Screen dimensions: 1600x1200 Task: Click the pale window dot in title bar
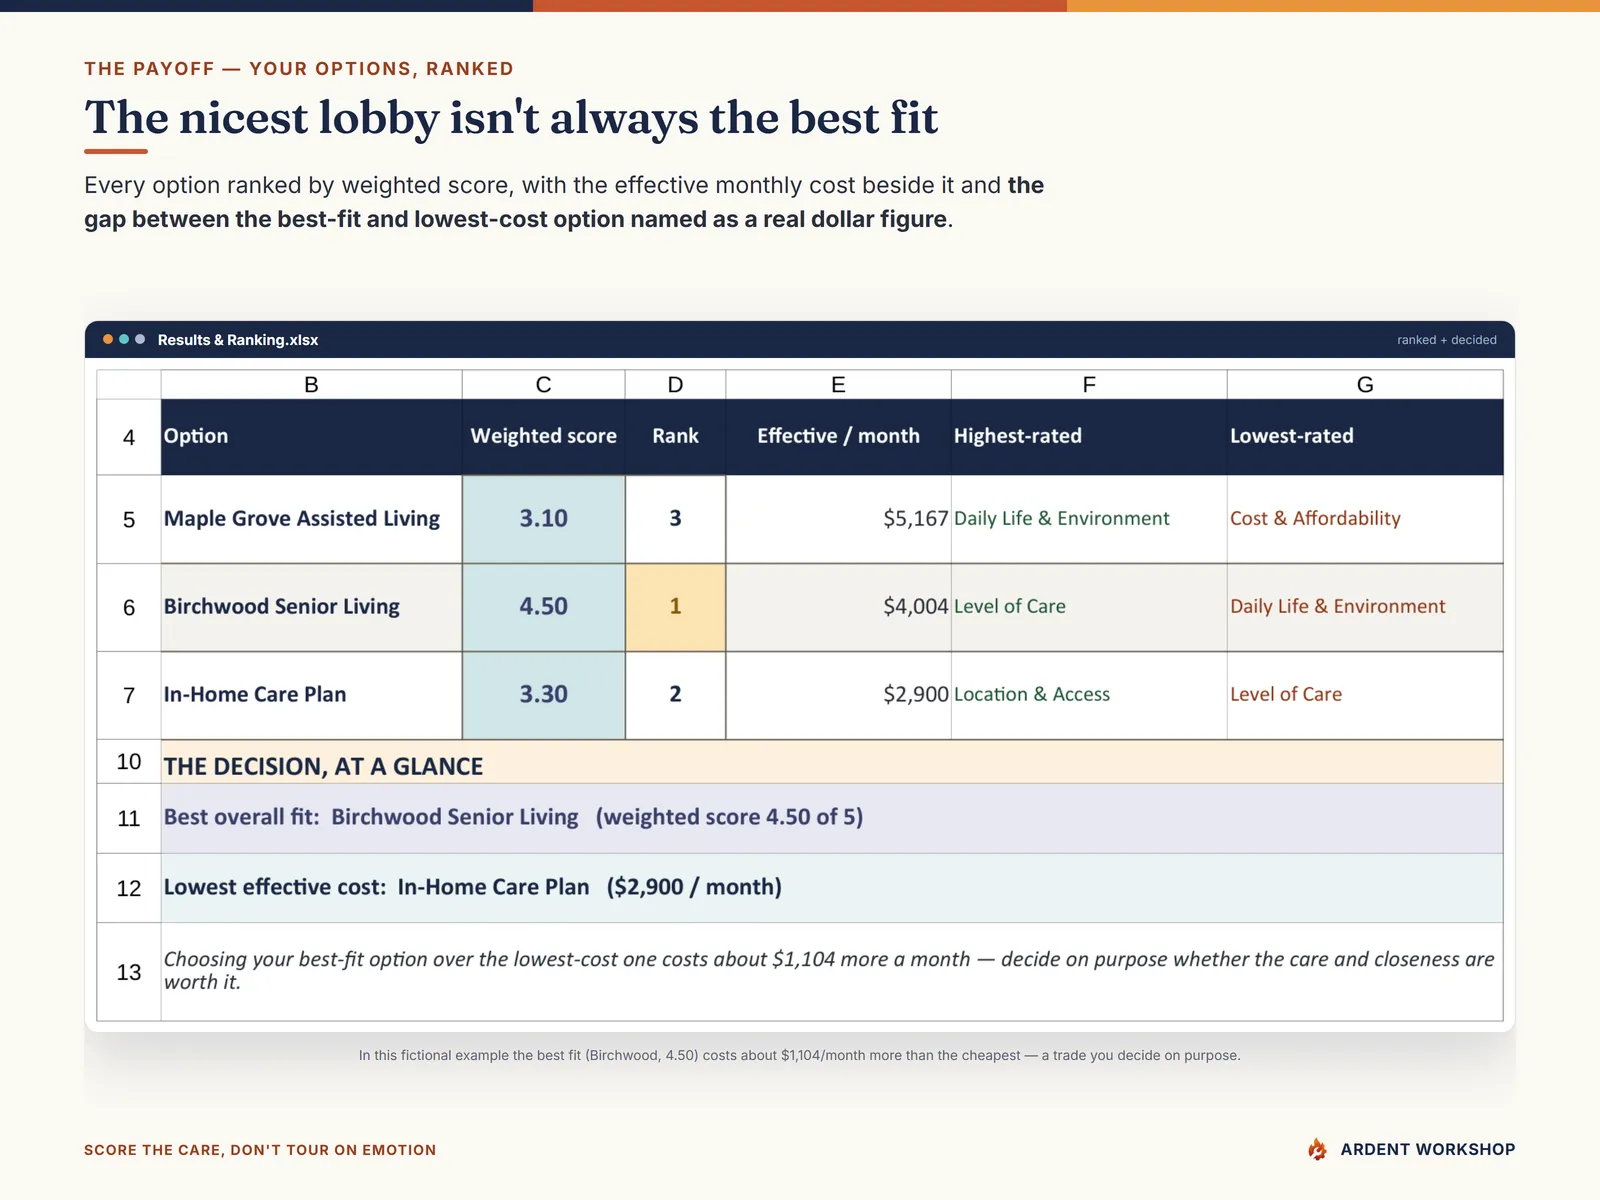140,339
